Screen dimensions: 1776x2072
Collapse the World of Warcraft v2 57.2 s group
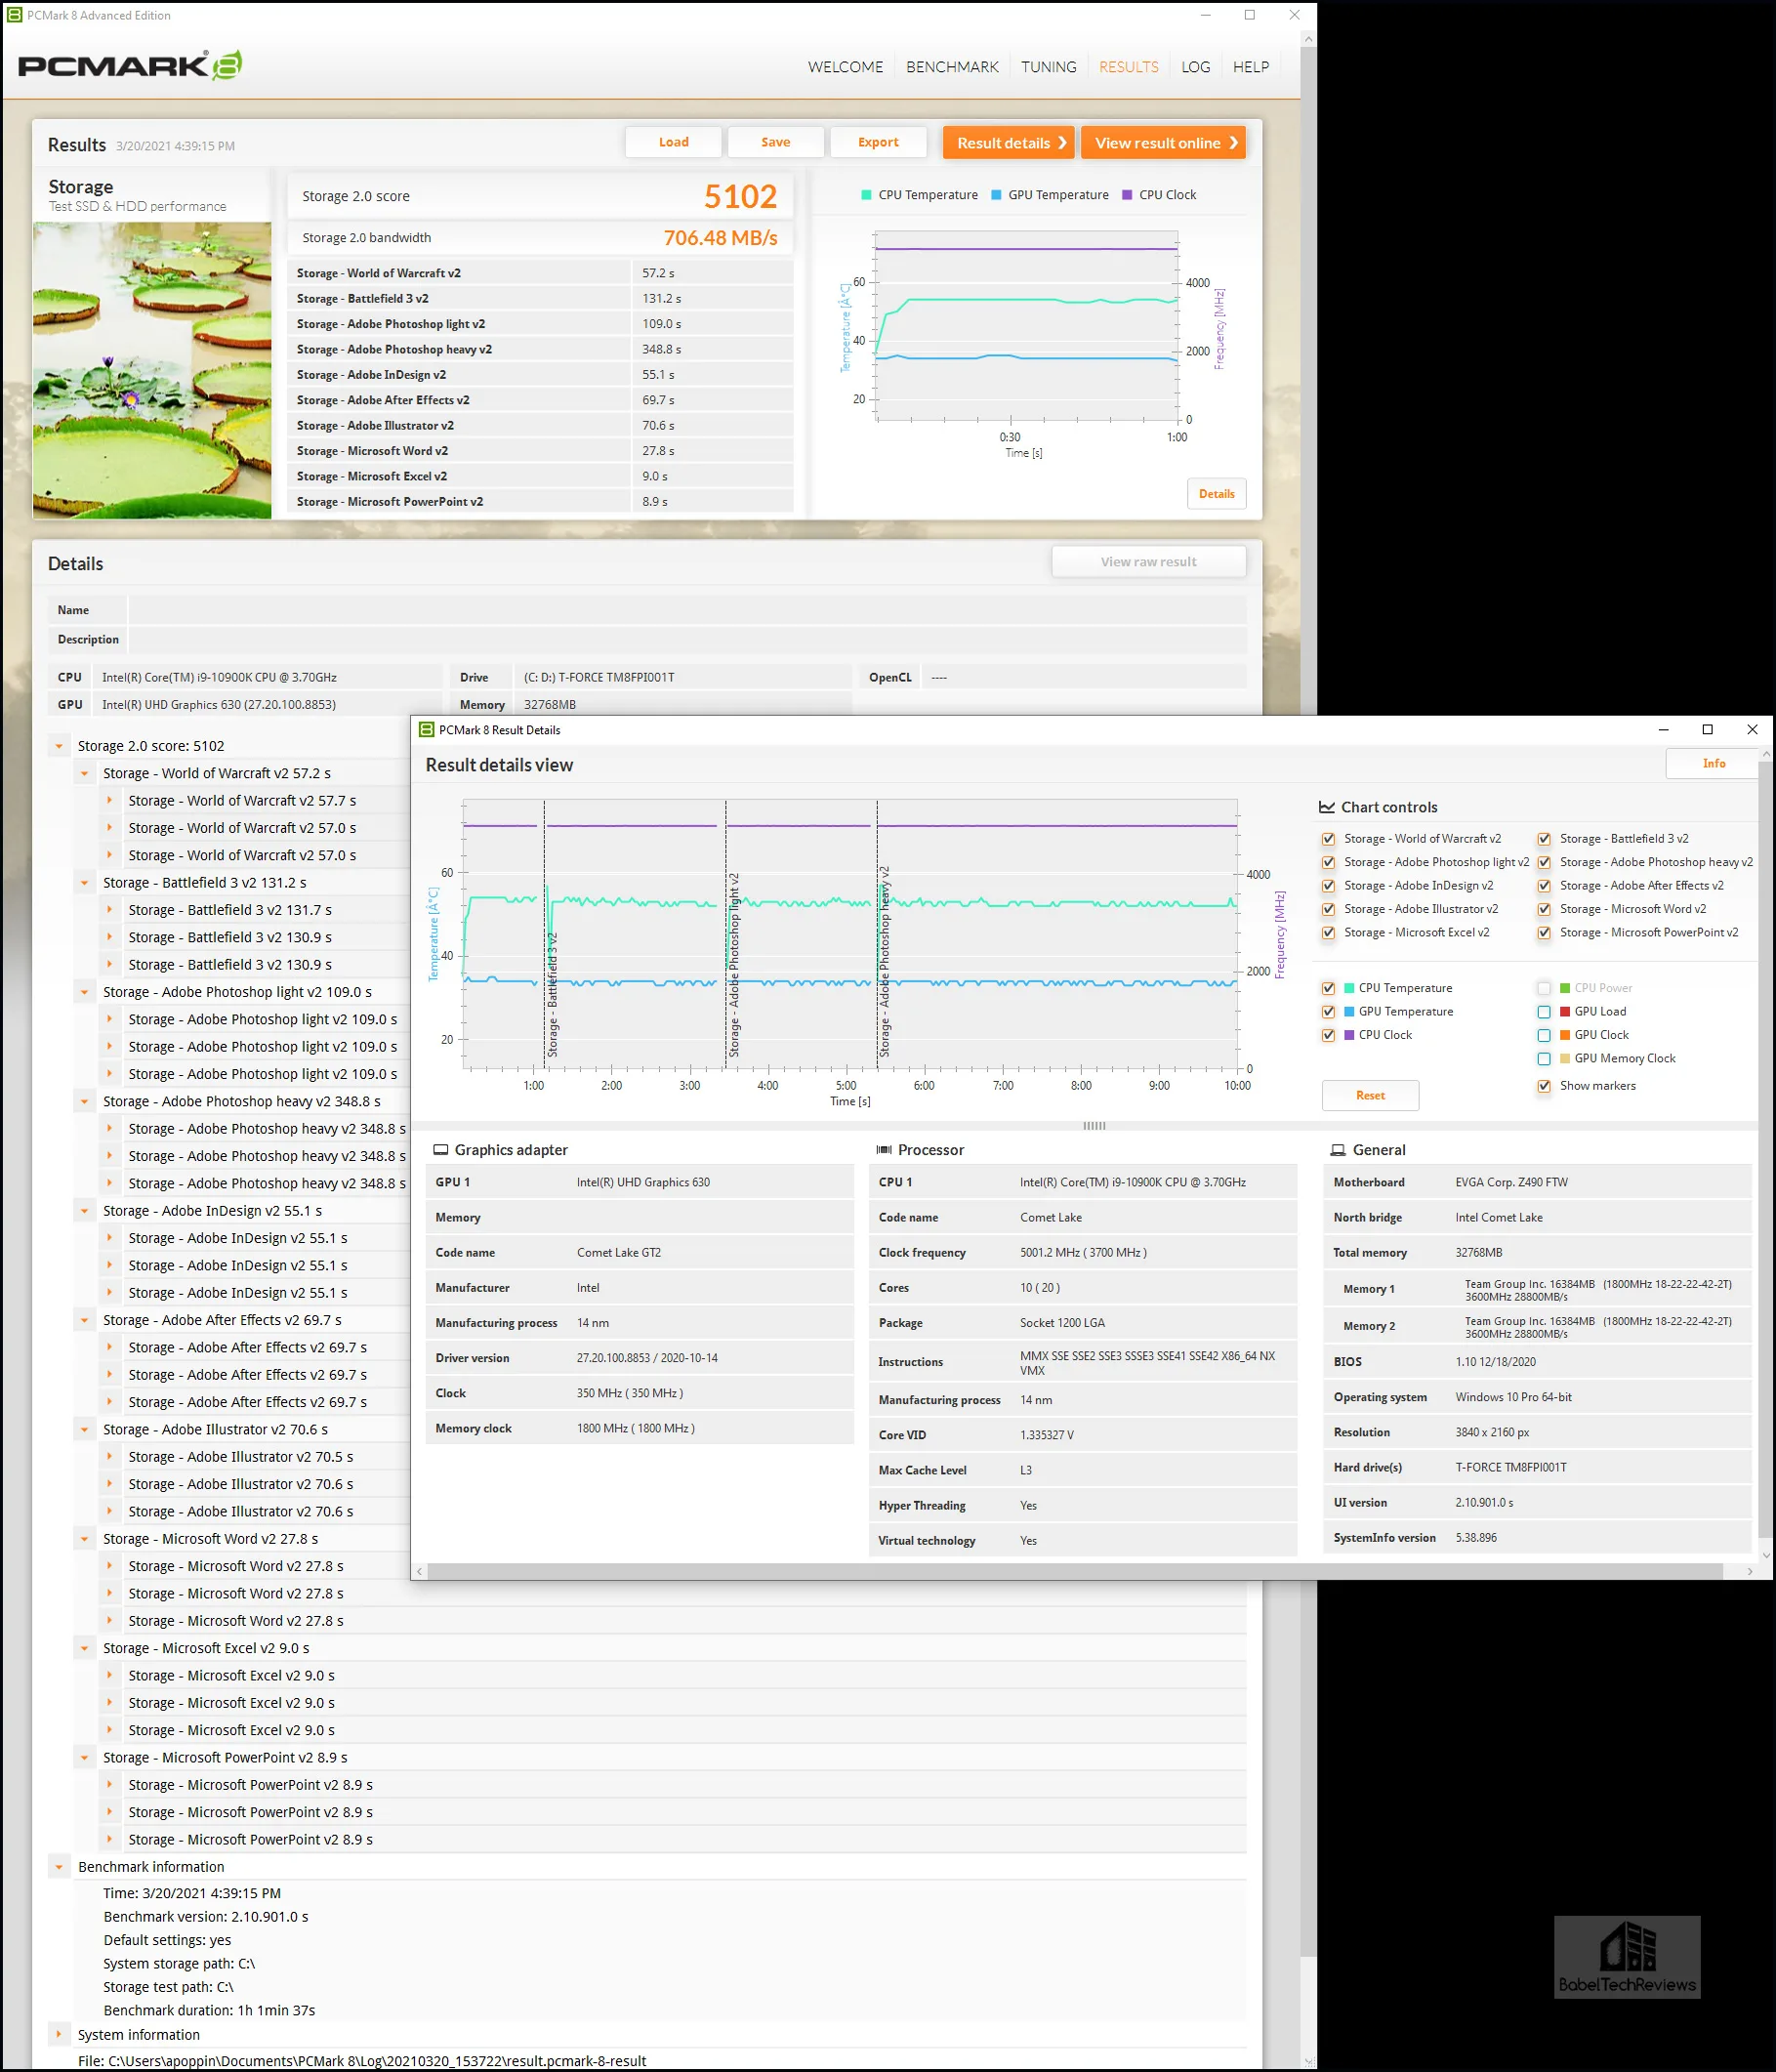tap(84, 773)
